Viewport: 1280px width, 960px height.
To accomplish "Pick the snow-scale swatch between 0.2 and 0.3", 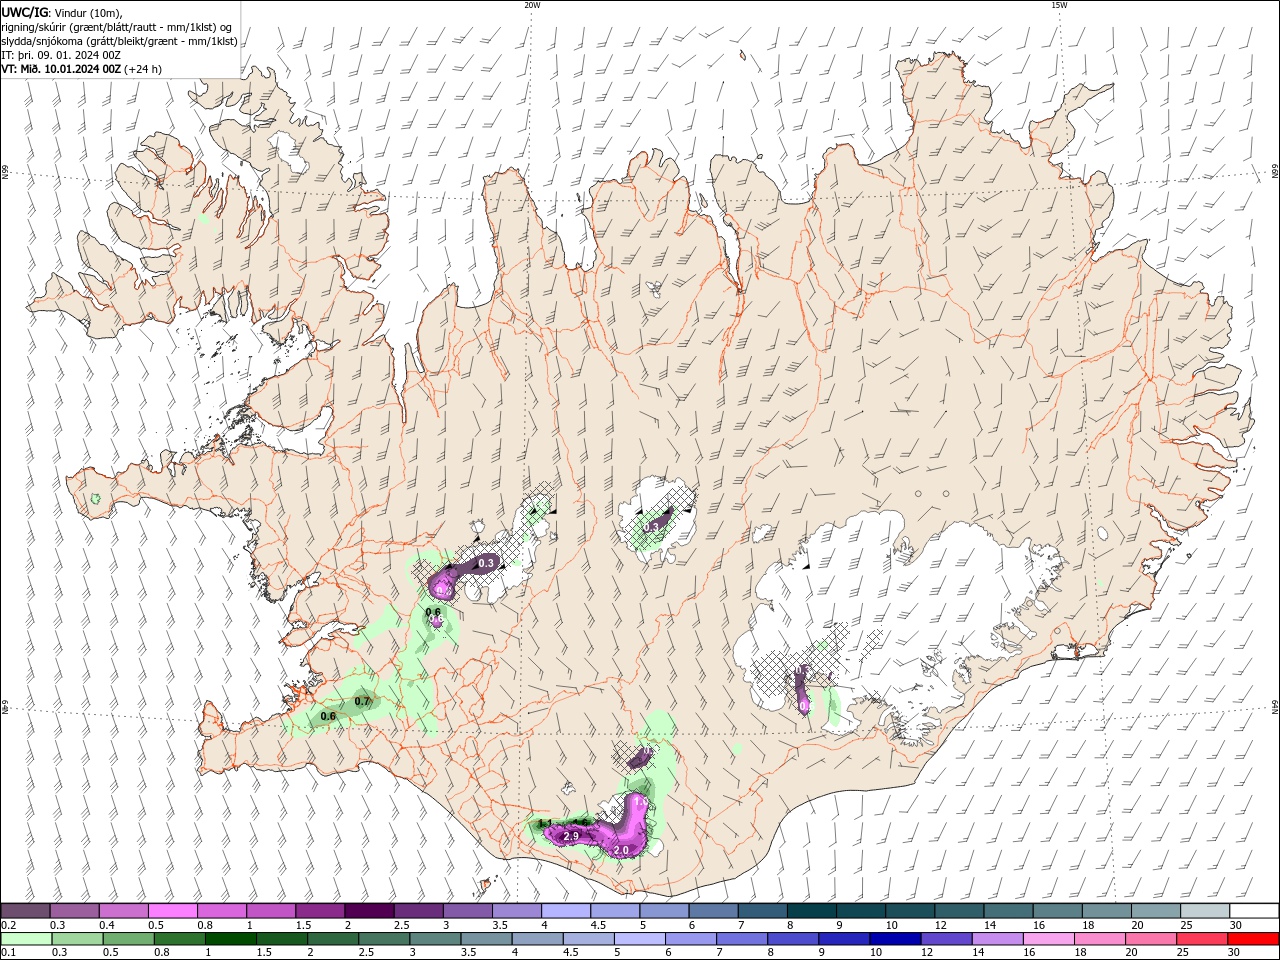I will point(25,911).
